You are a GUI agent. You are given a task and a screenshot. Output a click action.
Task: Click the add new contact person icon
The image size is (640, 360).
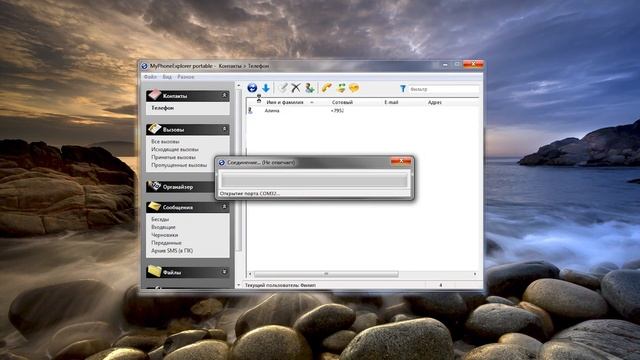coord(309,87)
